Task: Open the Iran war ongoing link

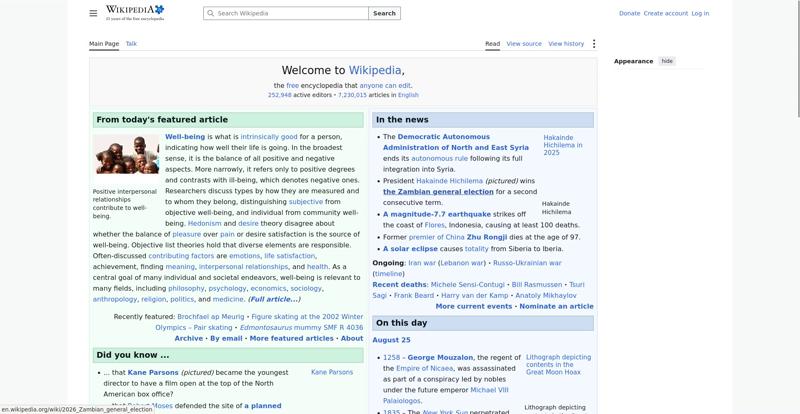Action: click(422, 263)
